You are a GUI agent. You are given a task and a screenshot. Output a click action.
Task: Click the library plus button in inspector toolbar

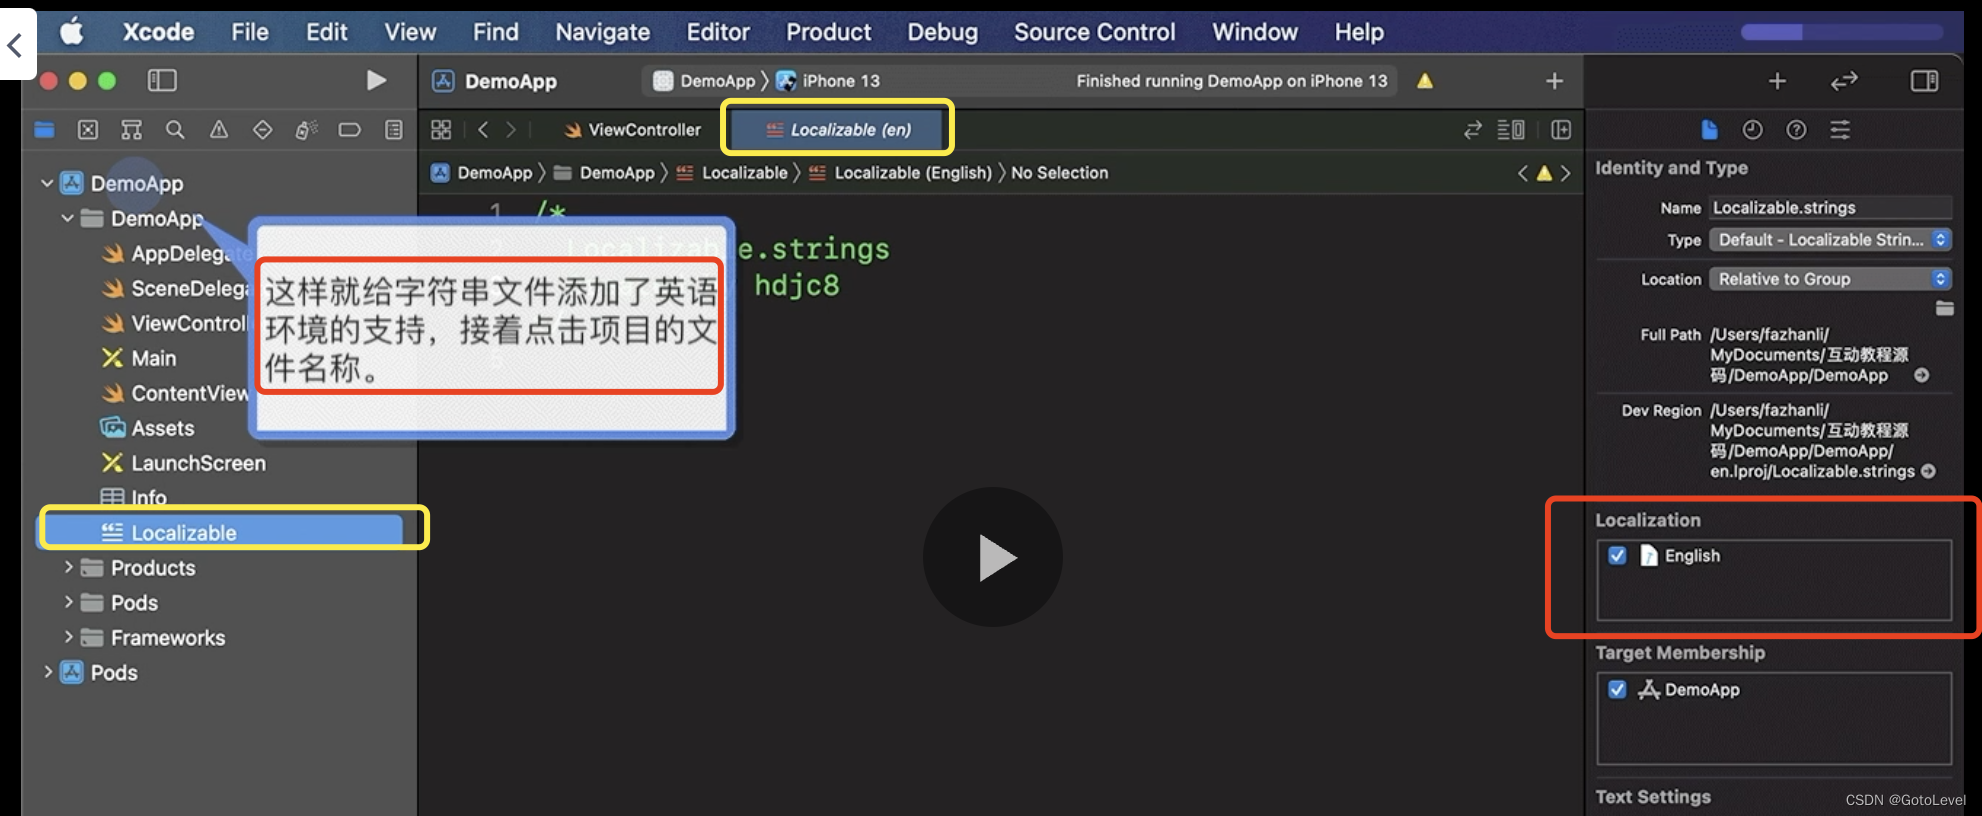pos(1777,81)
